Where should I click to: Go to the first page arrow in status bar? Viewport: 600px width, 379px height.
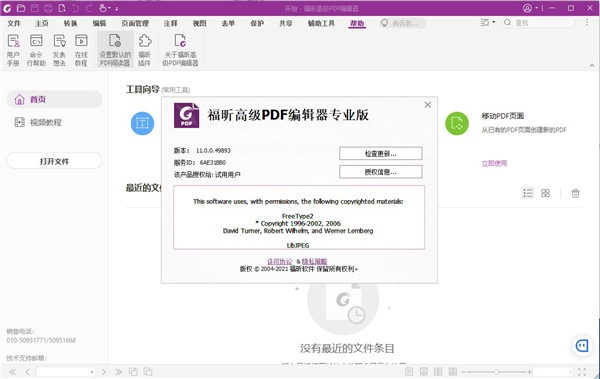tap(13, 372)
